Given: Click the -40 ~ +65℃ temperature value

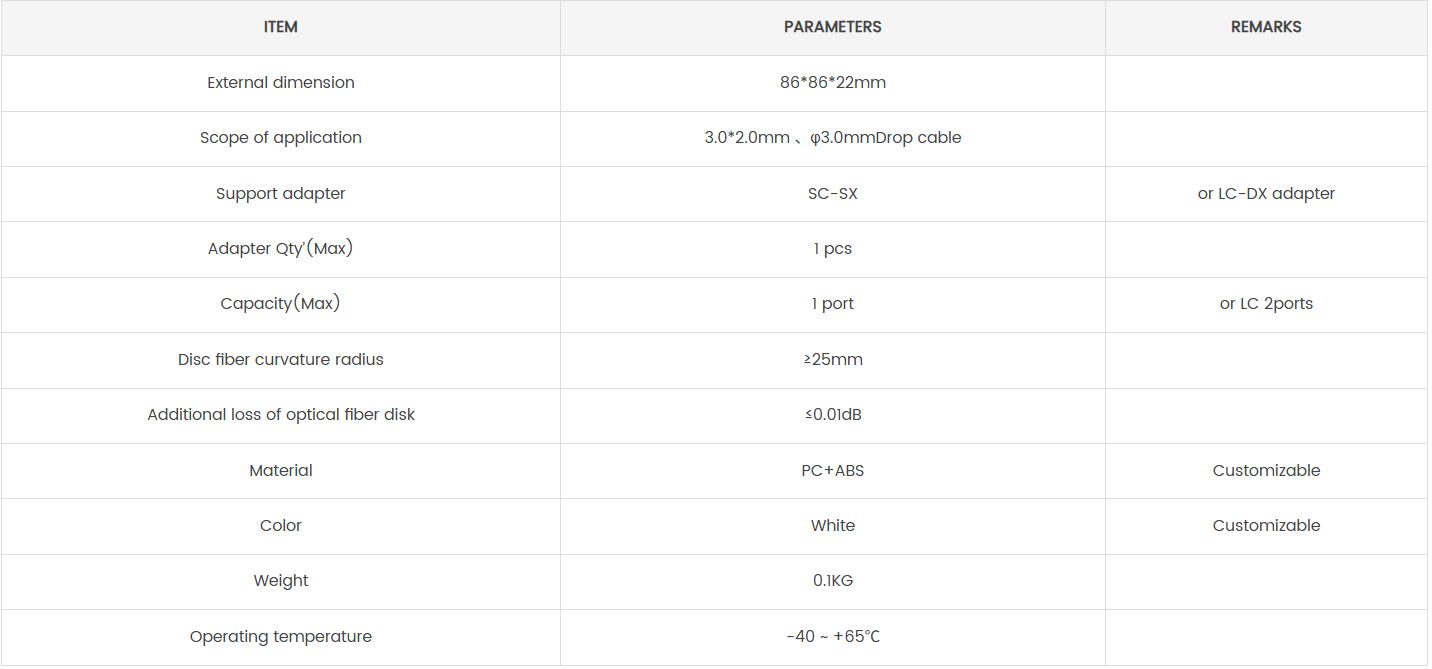Looking at the screenshot, I should [x=832, y=637].
